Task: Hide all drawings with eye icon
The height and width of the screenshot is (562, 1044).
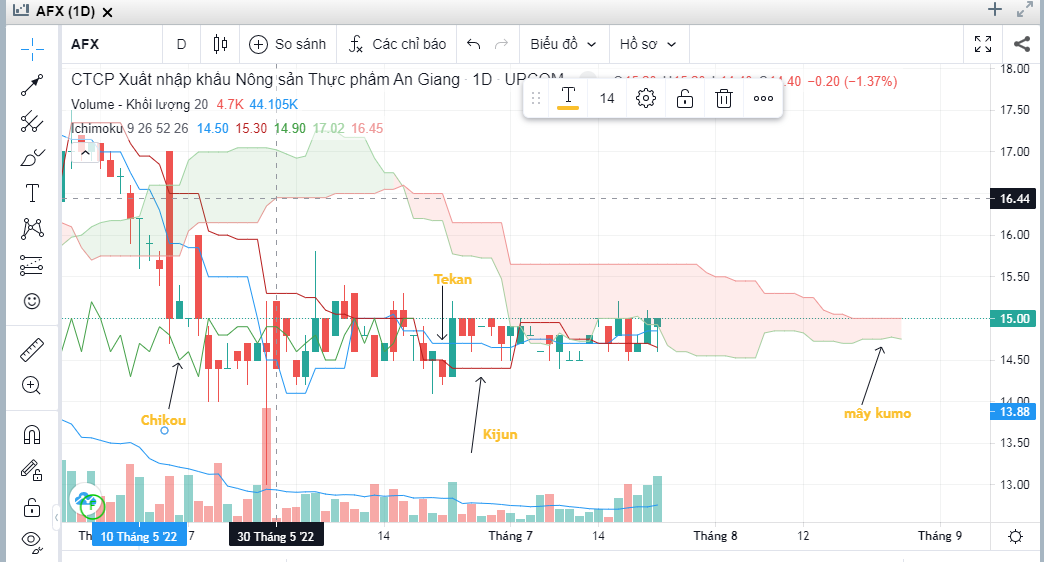Action: coord(32,541)
